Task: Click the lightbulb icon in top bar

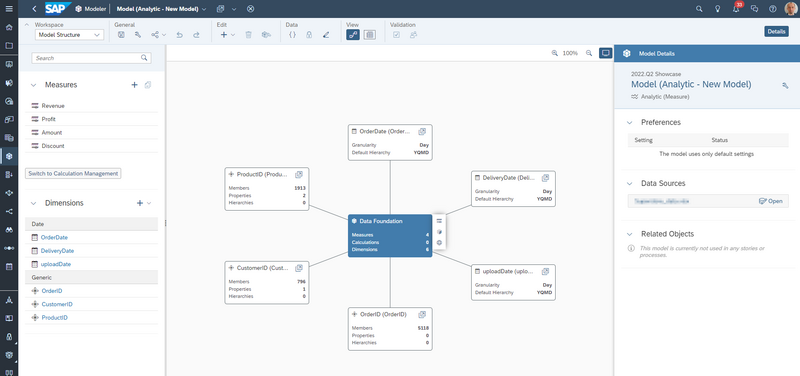Action: click(x=717, y=9)
